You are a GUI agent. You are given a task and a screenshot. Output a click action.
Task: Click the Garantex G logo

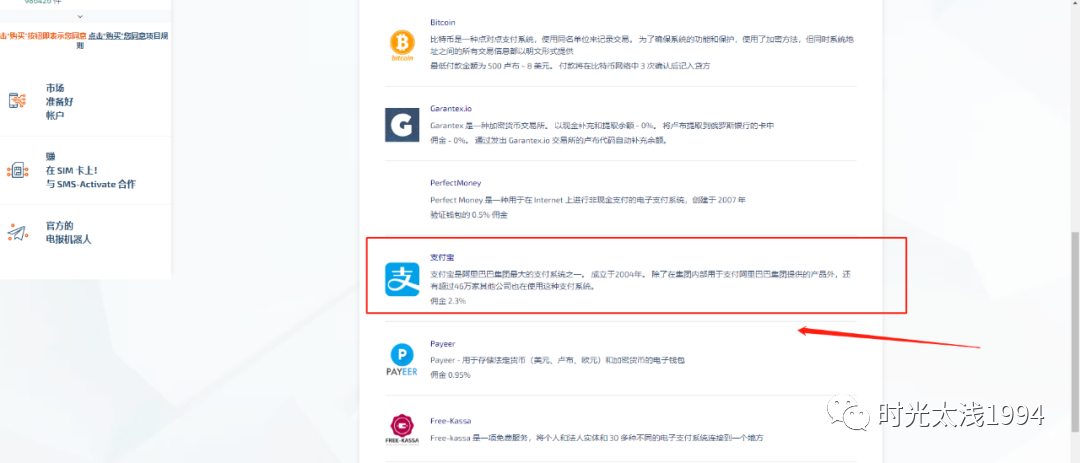[x=402, y=125]
